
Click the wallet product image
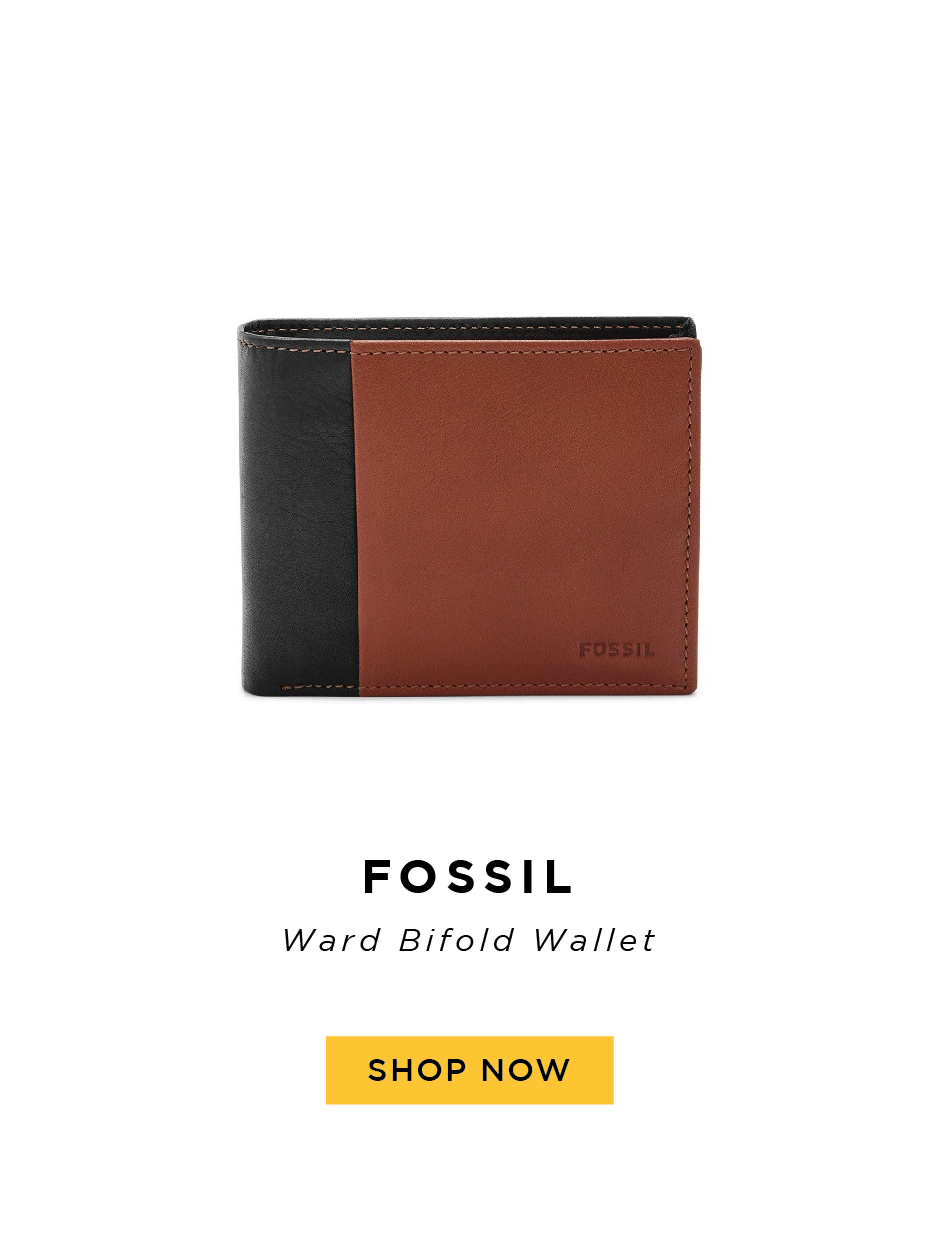coord(469,508)
